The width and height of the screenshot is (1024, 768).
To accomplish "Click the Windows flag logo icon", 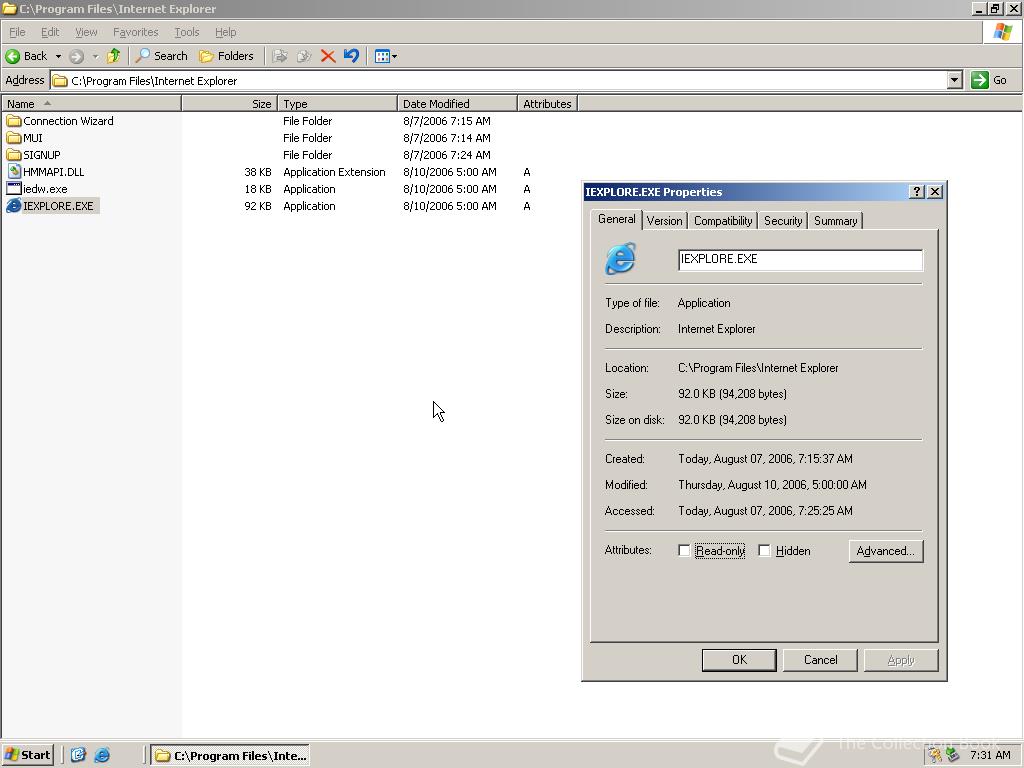I will click(1002, 32).
